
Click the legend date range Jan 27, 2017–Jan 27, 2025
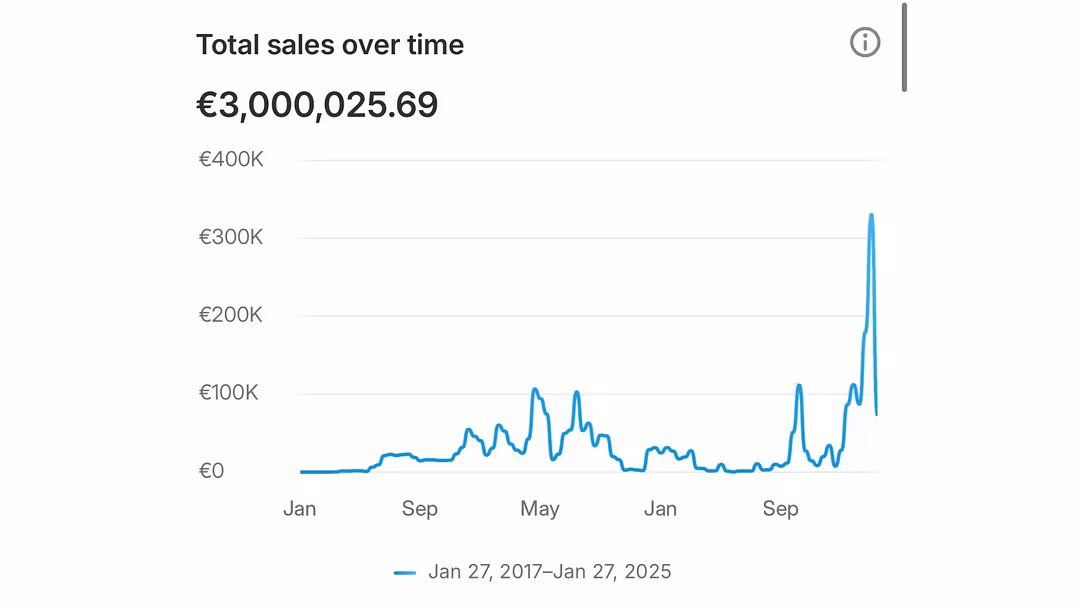pos(549,572)
